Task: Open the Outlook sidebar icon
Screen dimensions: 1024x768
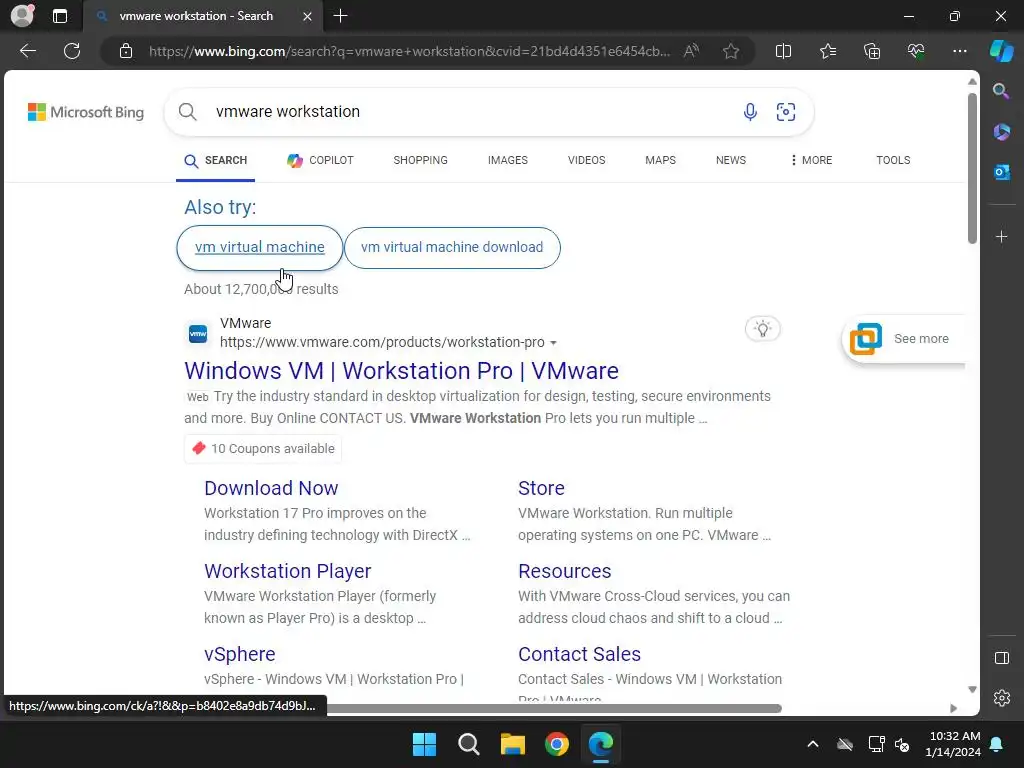Action: pyautogui.click(x=1001, y=172)
